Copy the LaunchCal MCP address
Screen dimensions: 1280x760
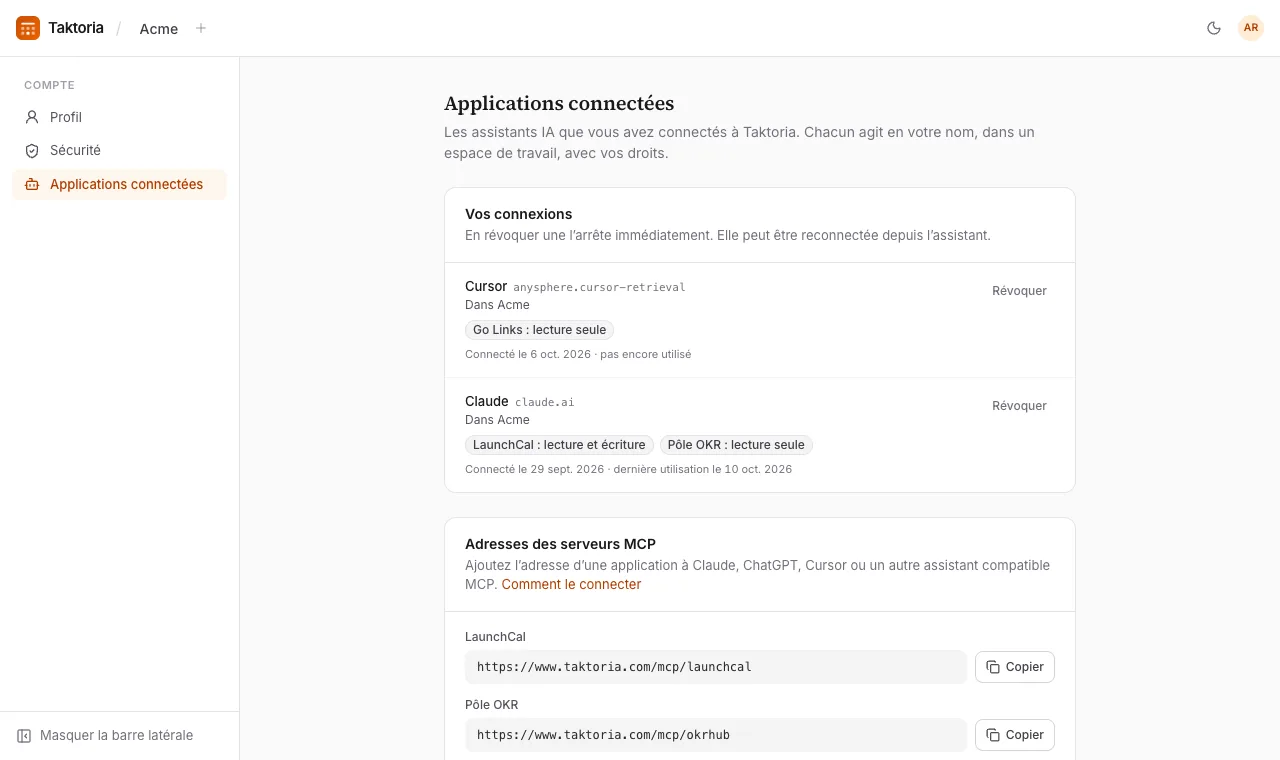pos(1015,667)
